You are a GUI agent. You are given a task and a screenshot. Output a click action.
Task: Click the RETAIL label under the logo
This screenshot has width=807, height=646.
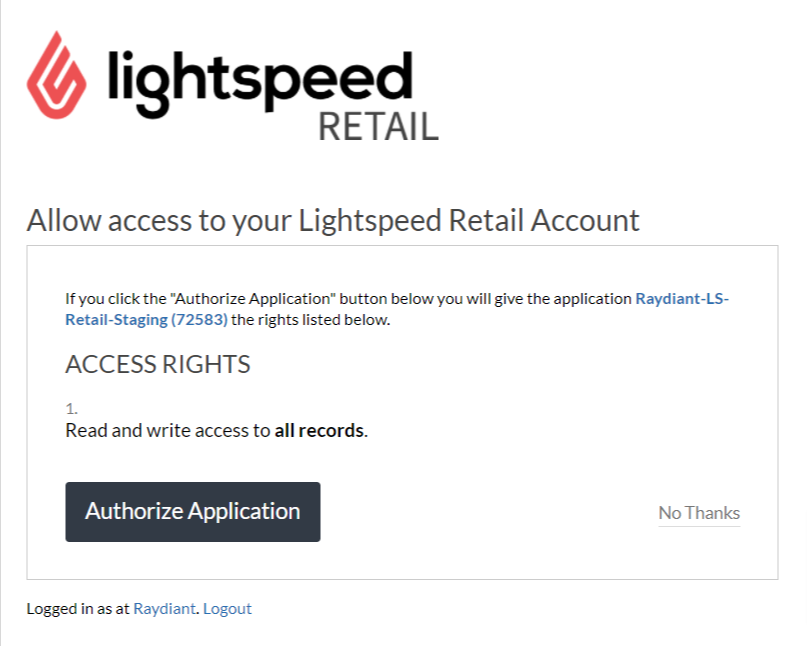point(378,126)
